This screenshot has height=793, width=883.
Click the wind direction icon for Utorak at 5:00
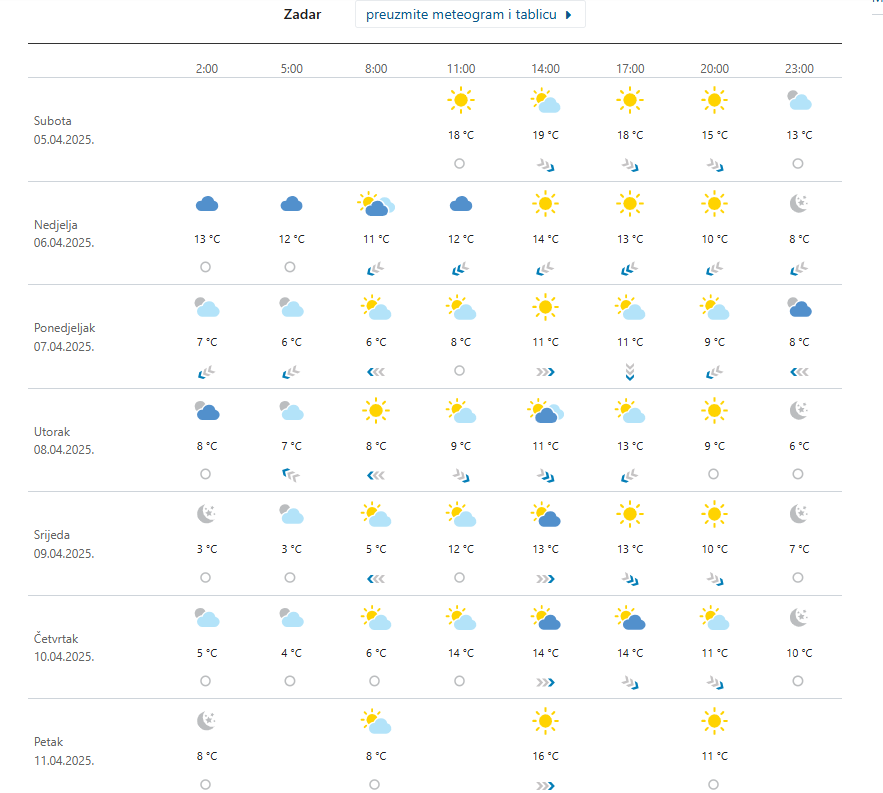coord(290,474)
